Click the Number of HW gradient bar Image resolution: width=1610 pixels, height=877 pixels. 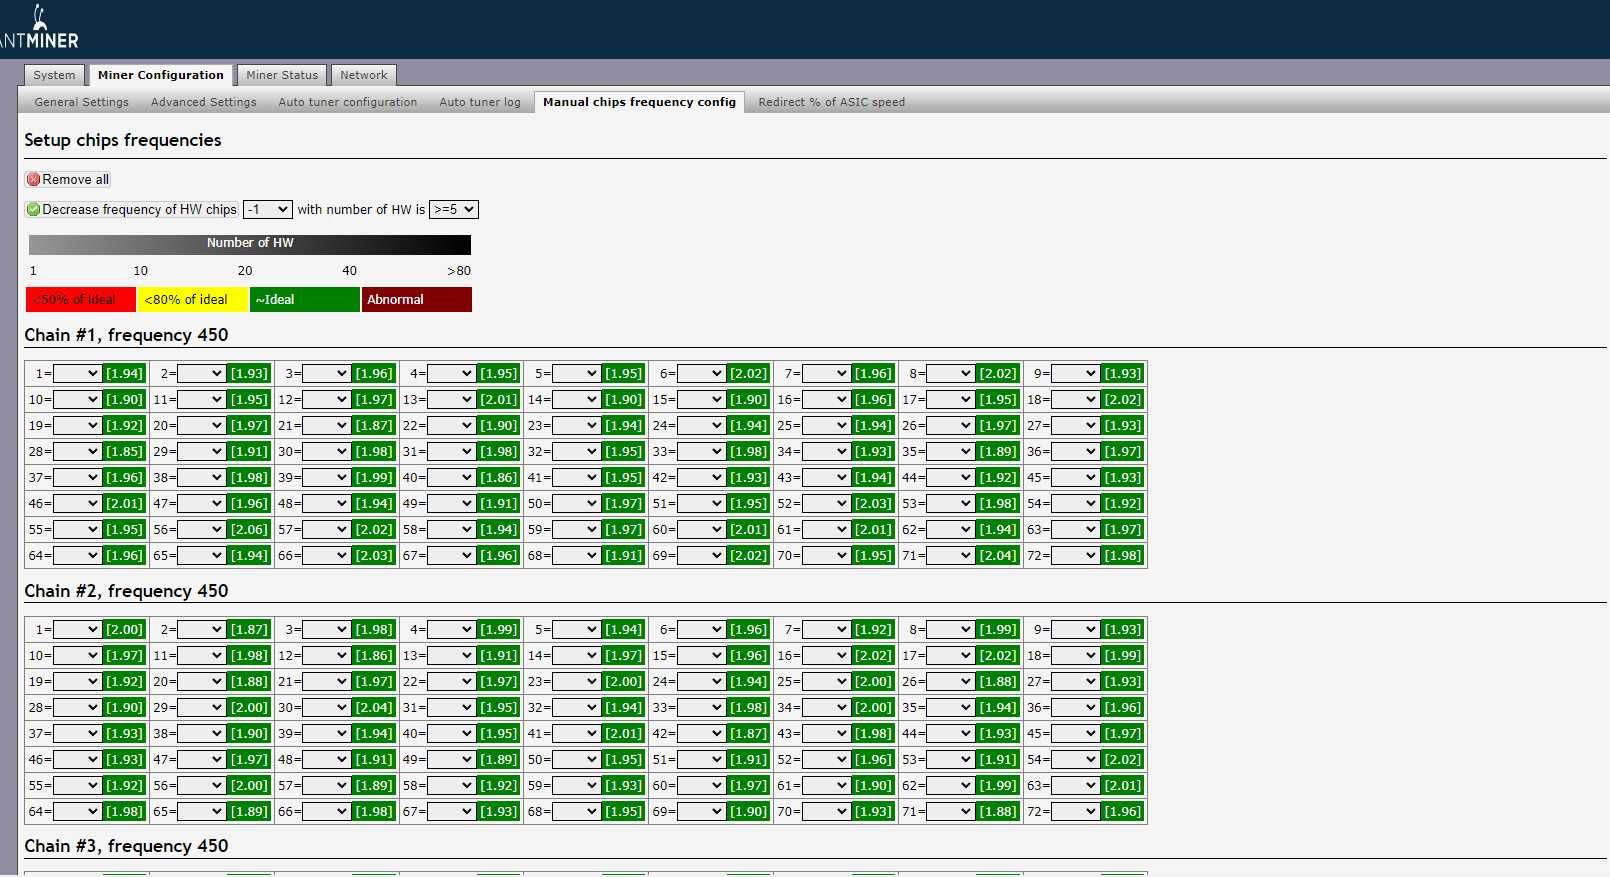tap(250, 244)
